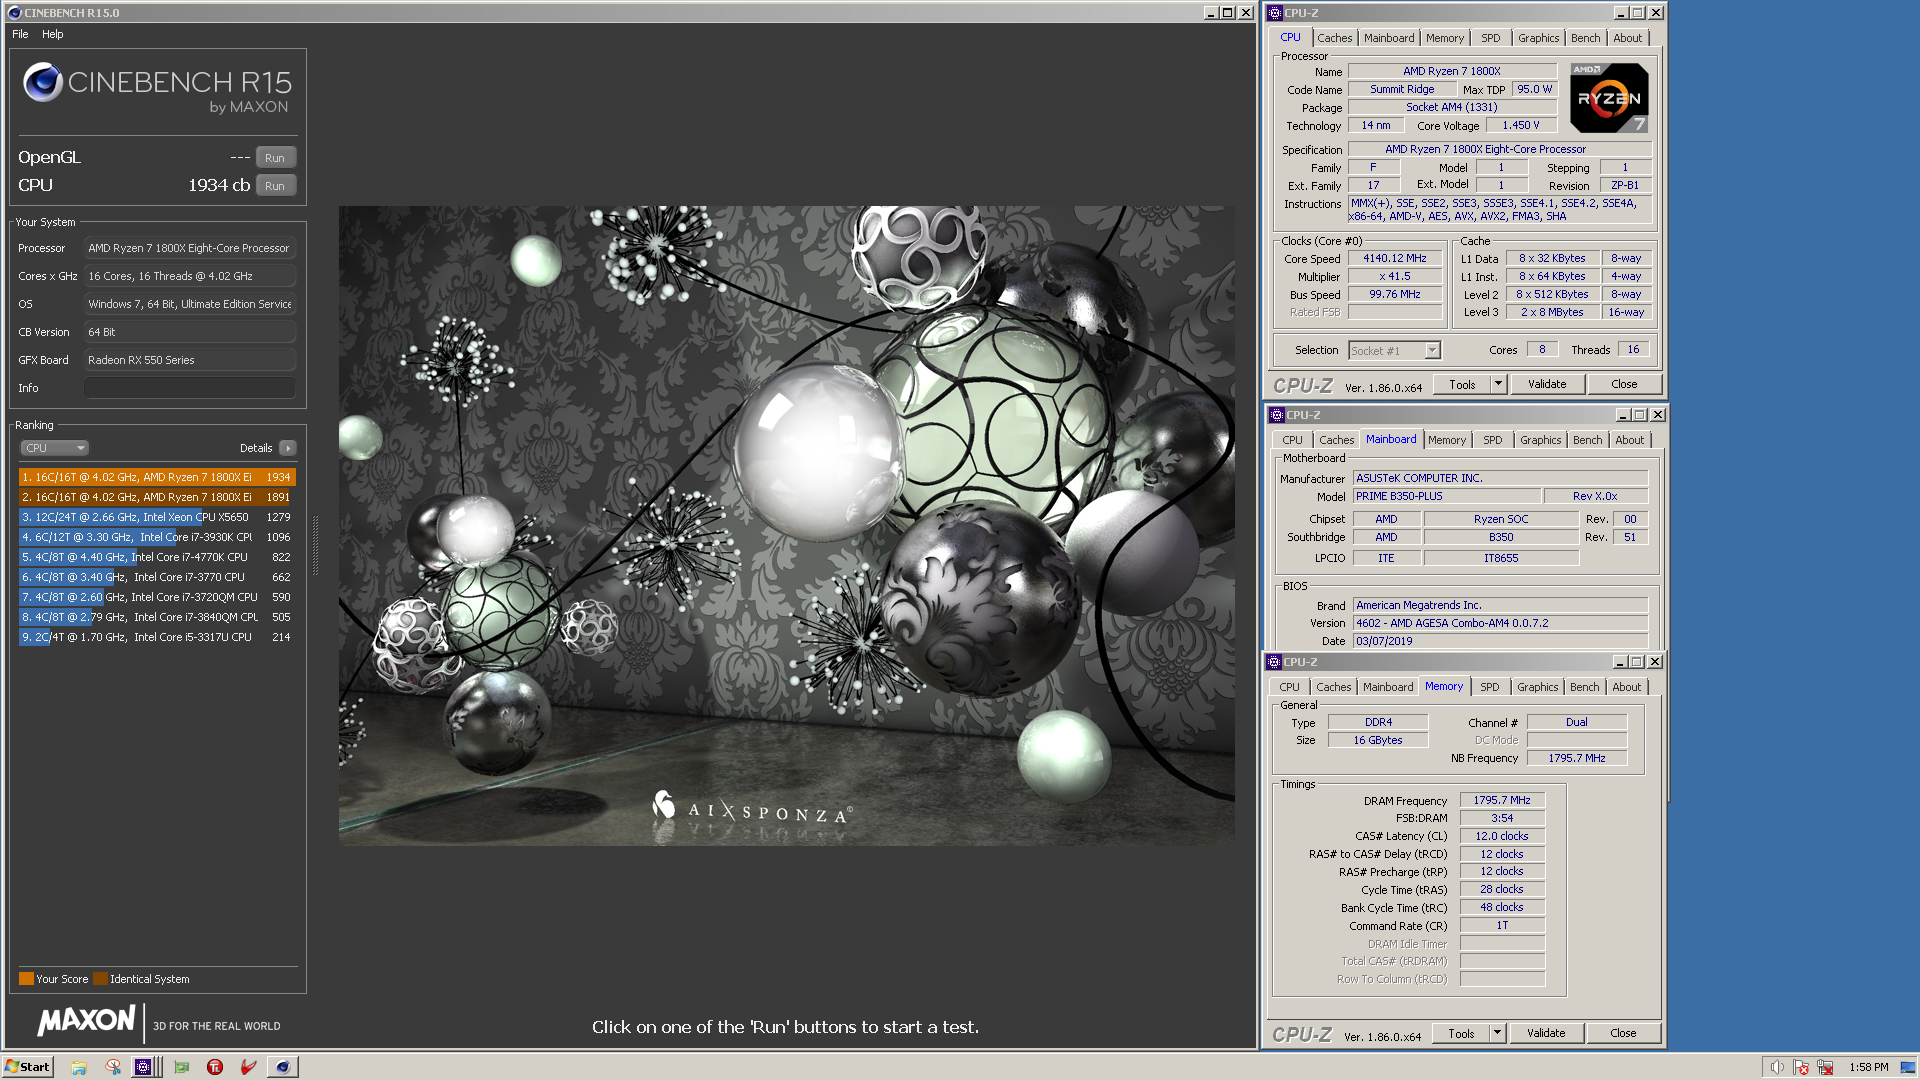Click the panel splitter handle beside Ranking

coord(315,545)
